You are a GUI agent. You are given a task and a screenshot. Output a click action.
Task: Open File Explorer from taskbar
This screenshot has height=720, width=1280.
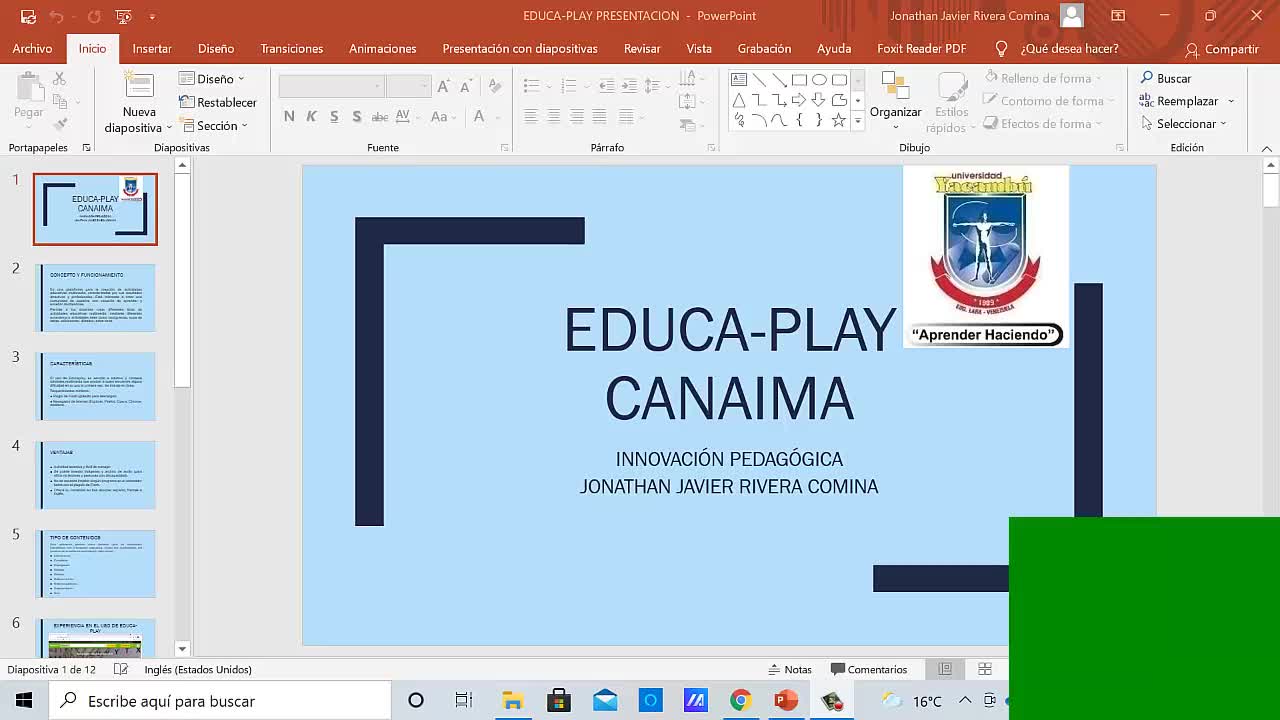click(512, 701)
